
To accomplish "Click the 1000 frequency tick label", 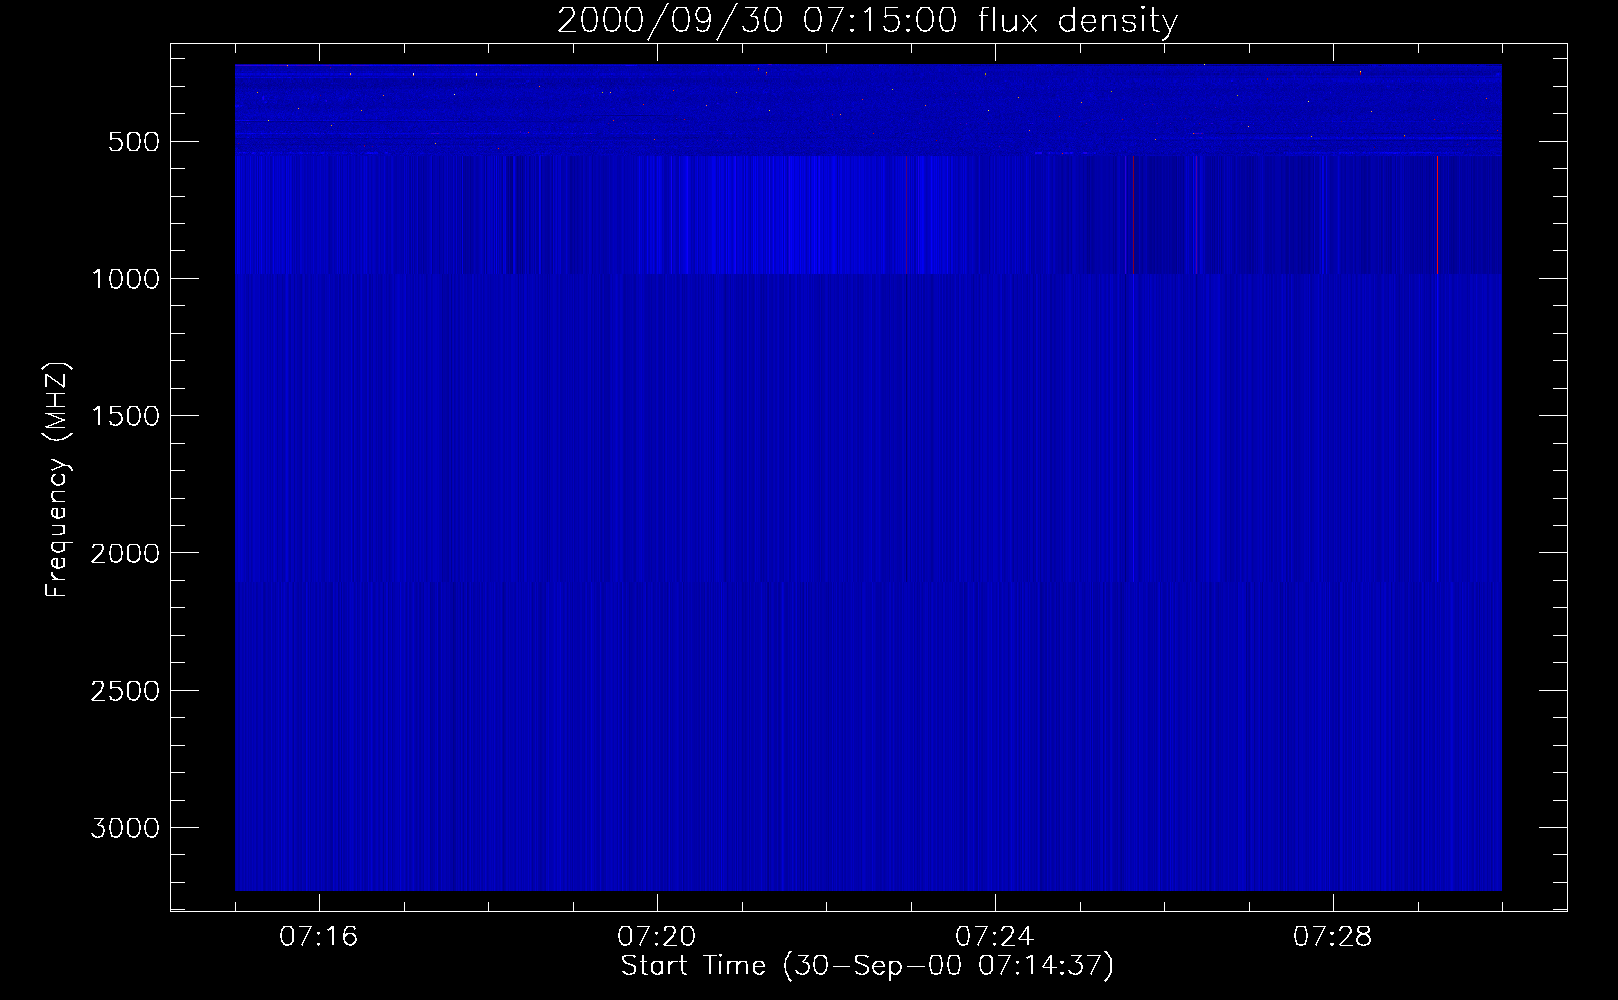I will coord(125,279).
